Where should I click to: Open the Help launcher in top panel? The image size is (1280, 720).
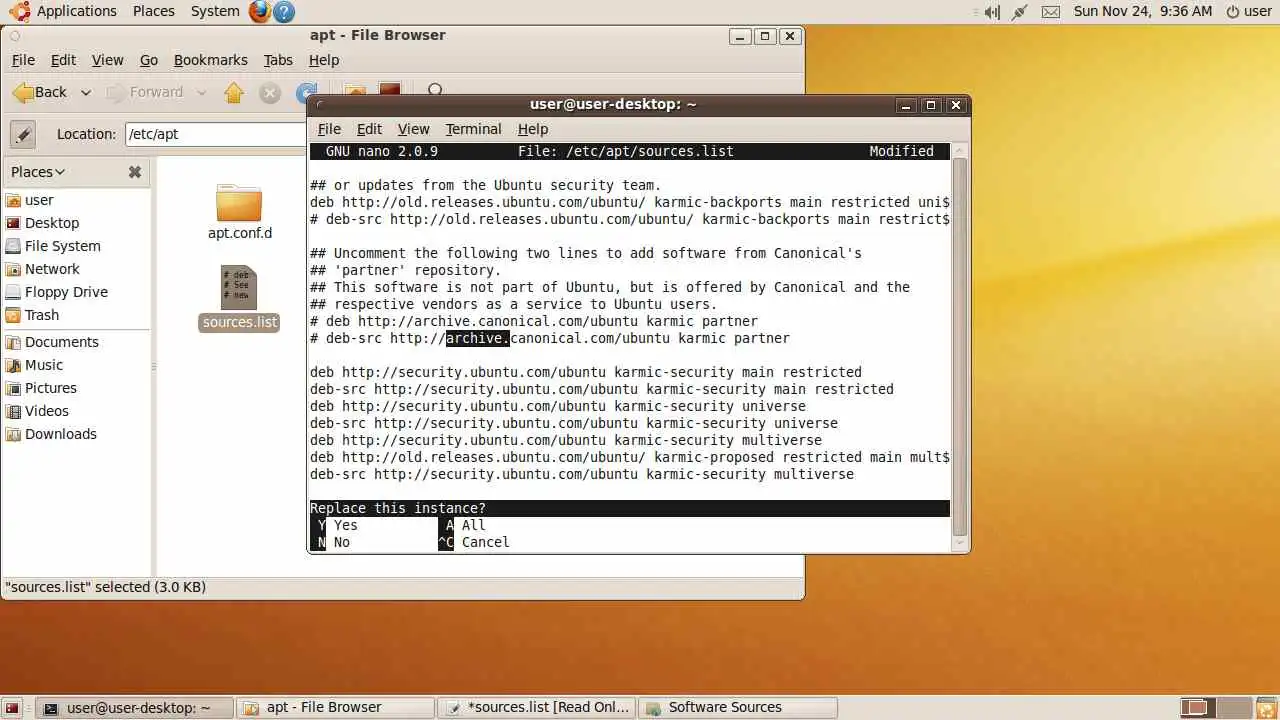(284, 12)
